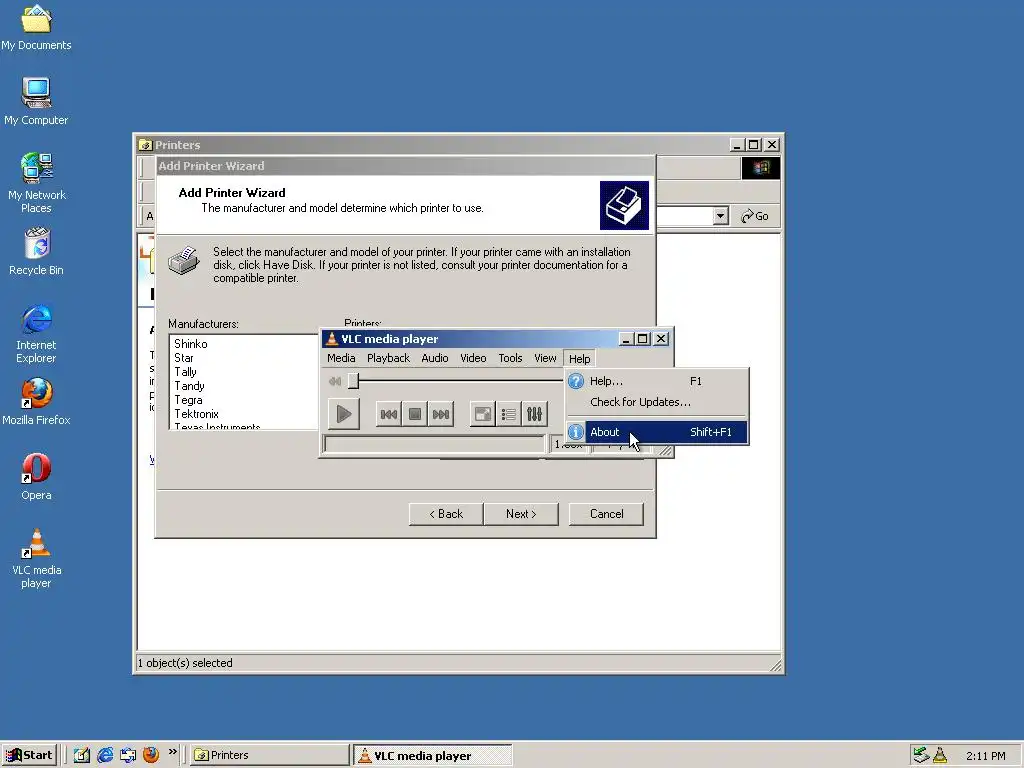The image size is (1024, 768).
Task: Cancel the Add Printer Wizard
Action: [606, 514]
